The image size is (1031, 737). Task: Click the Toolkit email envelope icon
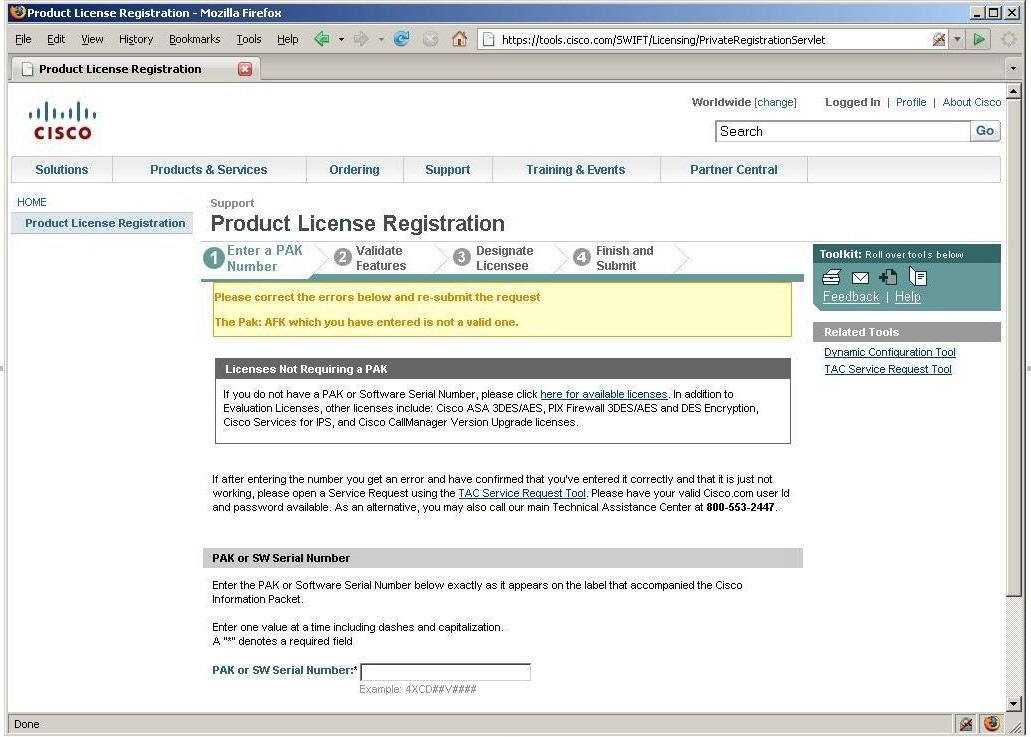(x=860, y=278)
